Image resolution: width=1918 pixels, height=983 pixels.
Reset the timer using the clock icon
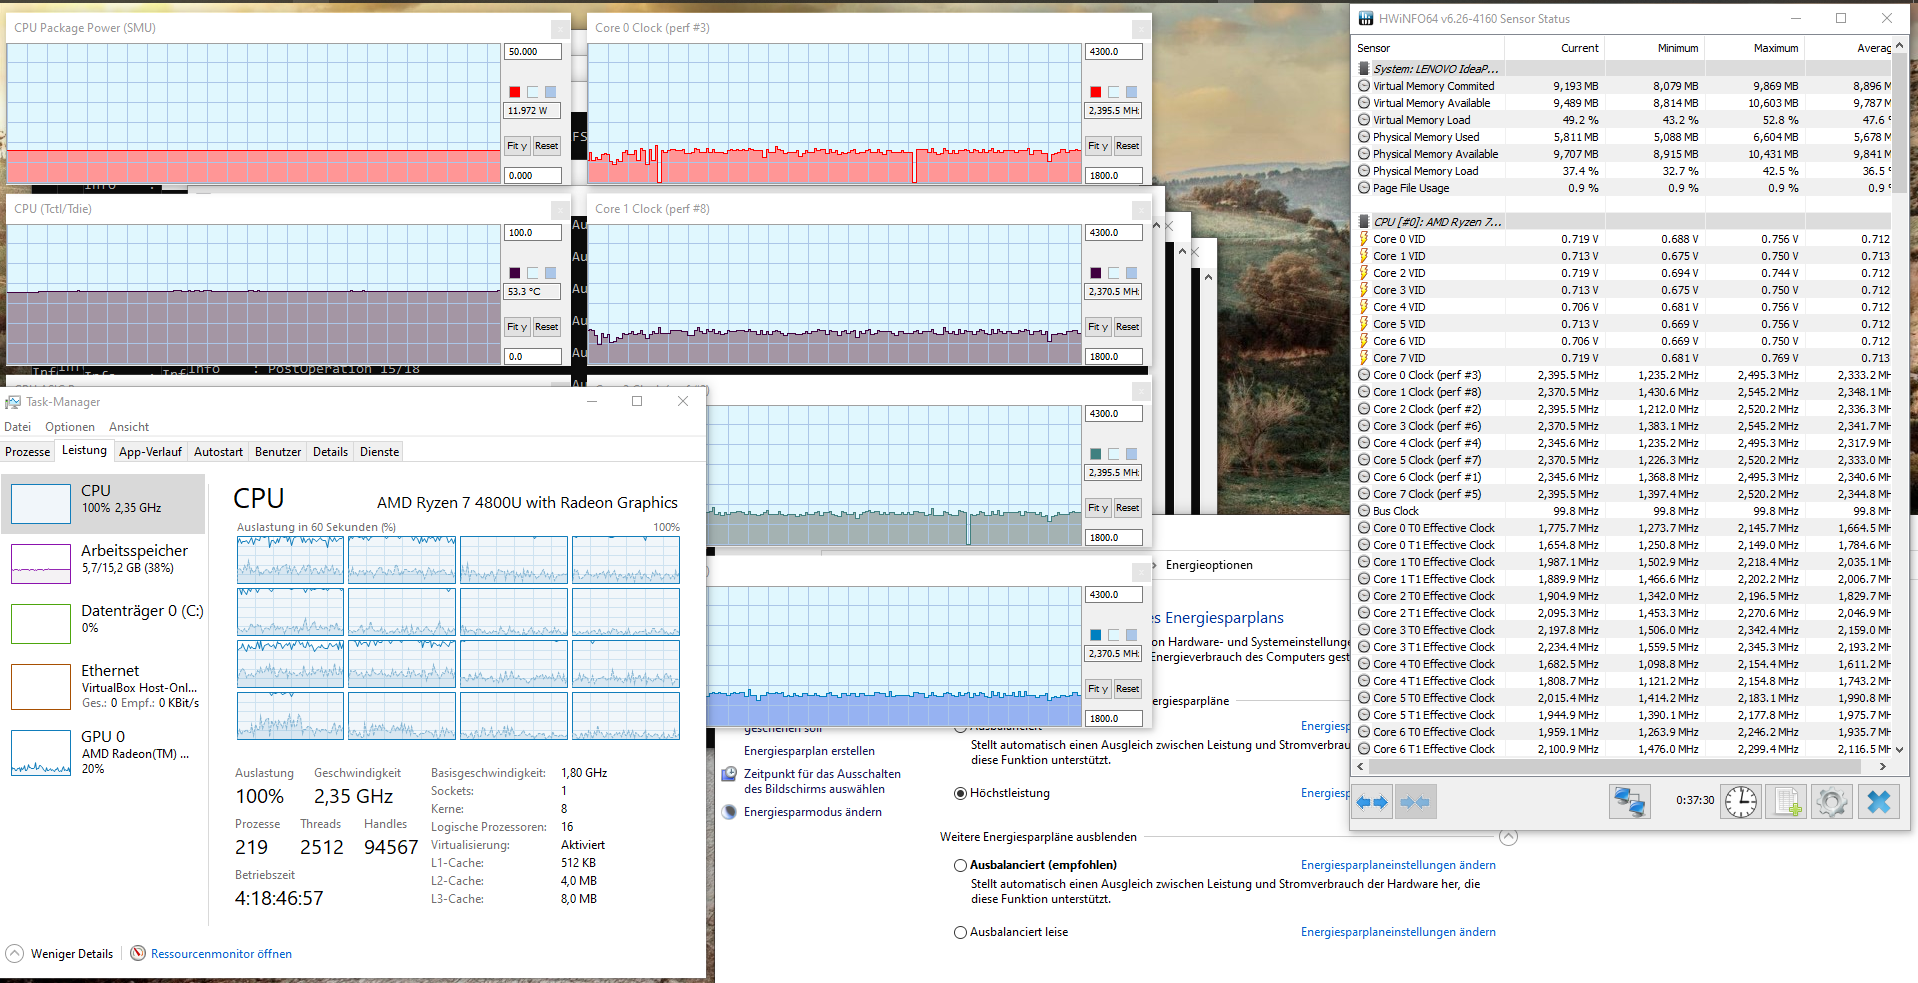click(x=1741, y=801)
